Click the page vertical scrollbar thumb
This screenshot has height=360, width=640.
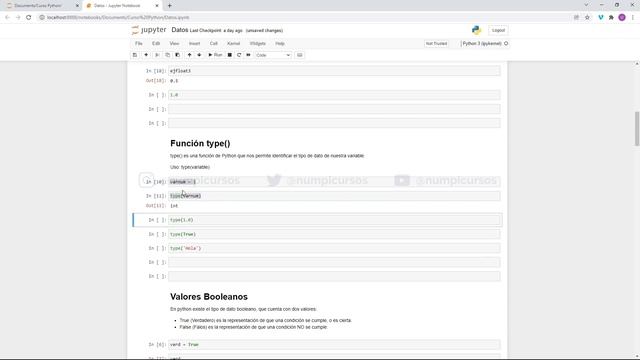pos(636,128)
